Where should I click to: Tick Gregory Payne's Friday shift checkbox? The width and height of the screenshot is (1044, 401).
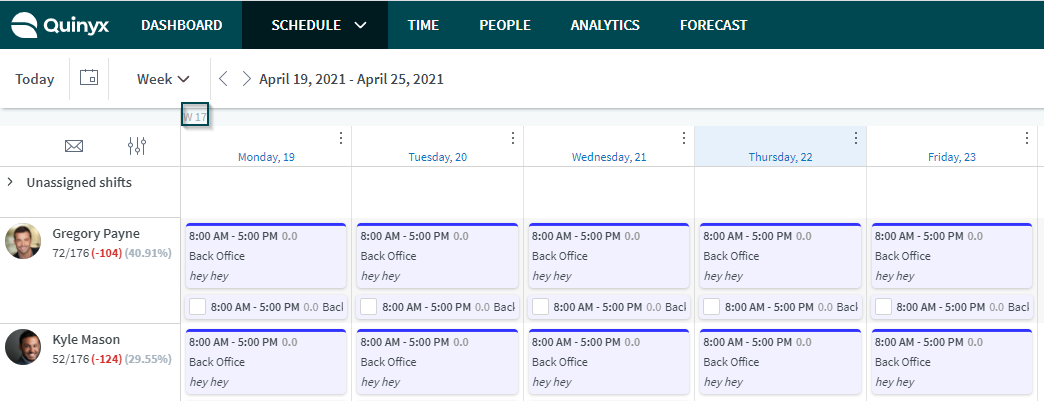(884, 307)
